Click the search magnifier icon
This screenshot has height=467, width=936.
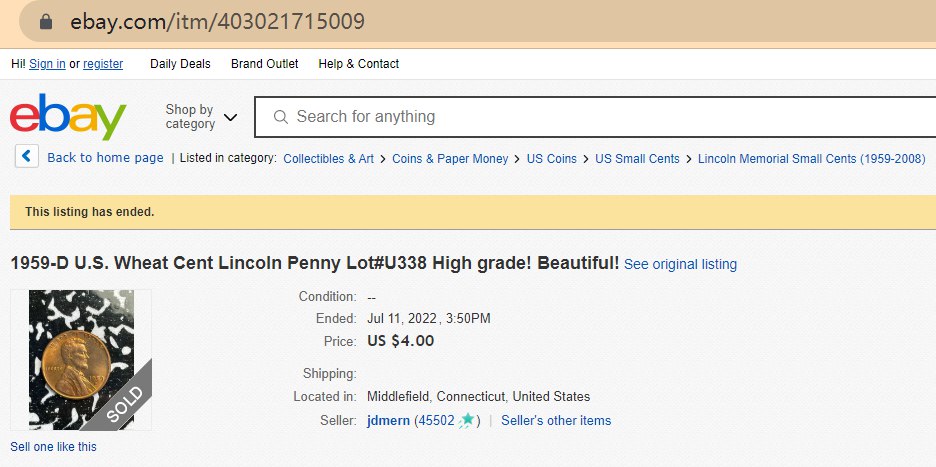(281, 117)
